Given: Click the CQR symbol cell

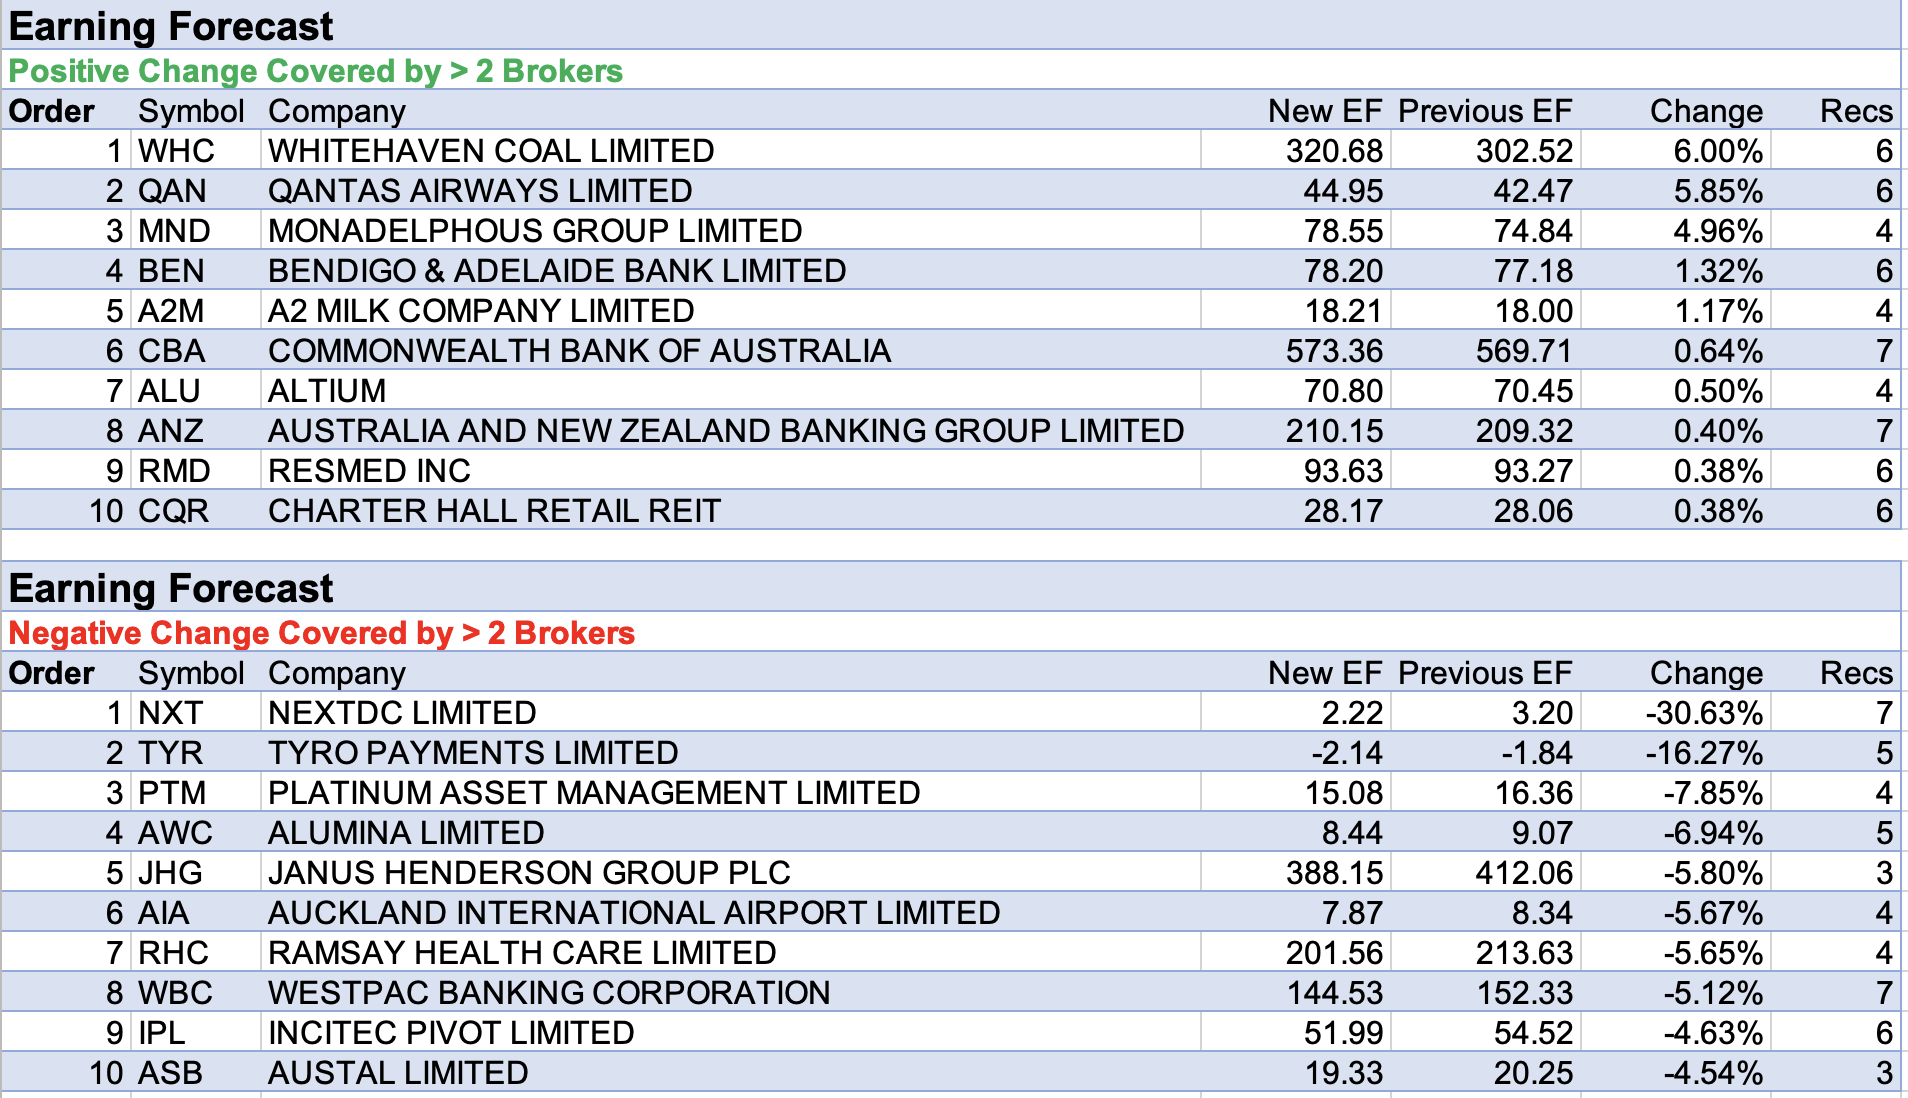Looking at the screenshot, I should [173, 511].
